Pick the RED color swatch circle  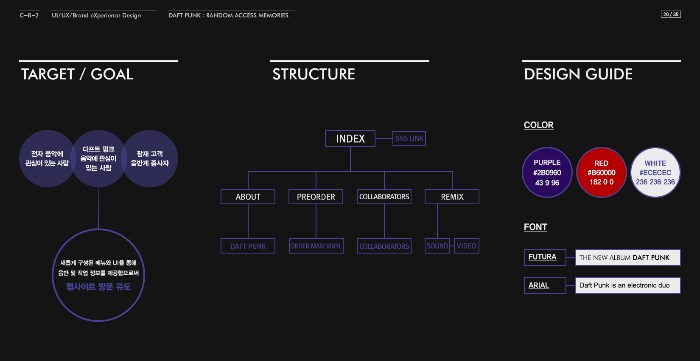click(601, 172)
